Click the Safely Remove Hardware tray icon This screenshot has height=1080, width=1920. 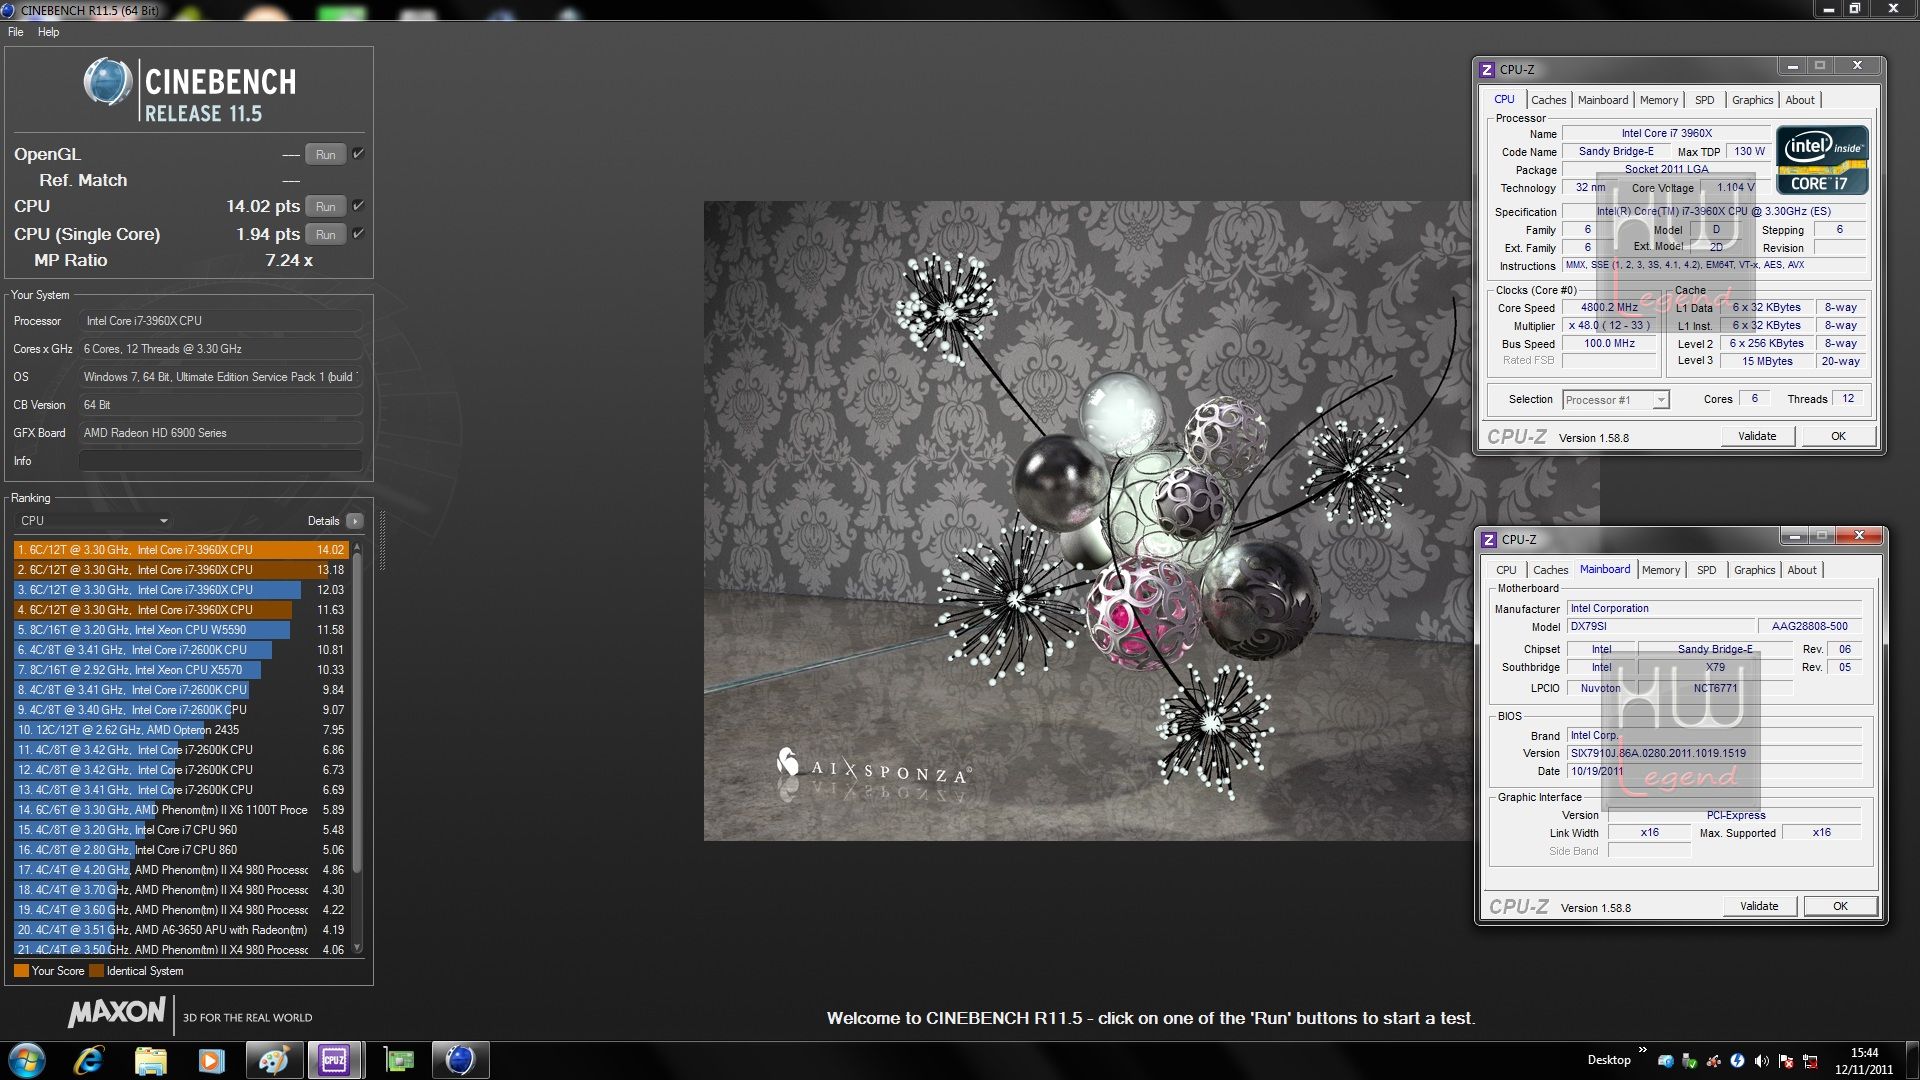pos(1689,1061)
